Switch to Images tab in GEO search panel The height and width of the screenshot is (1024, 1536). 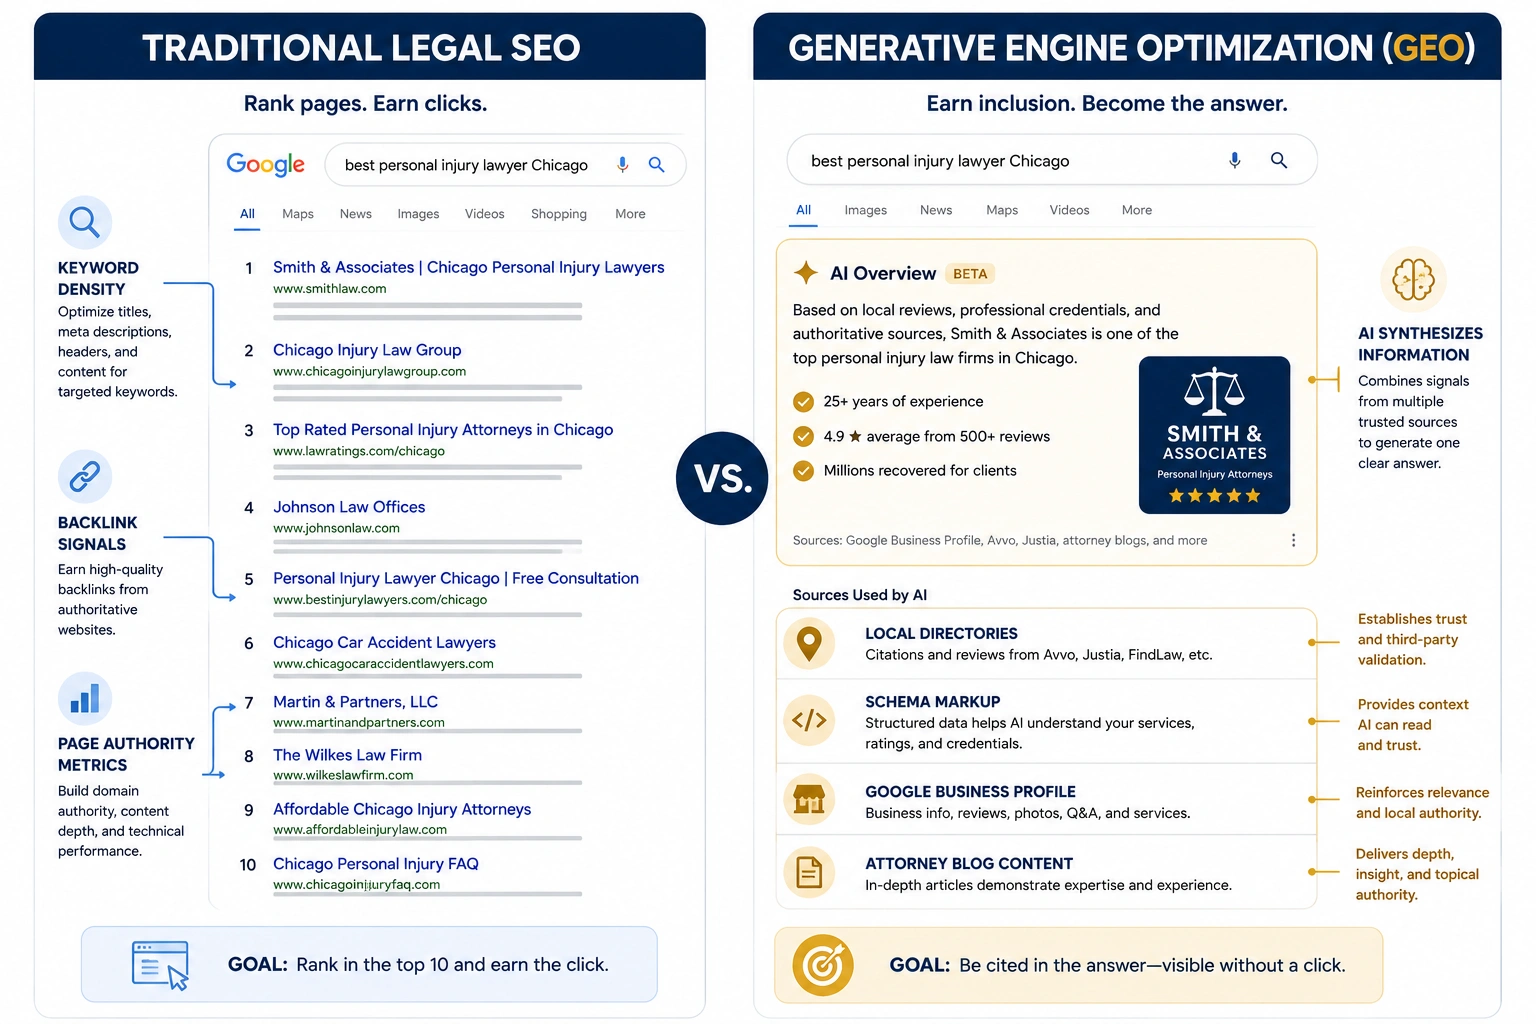pos(866,210)
